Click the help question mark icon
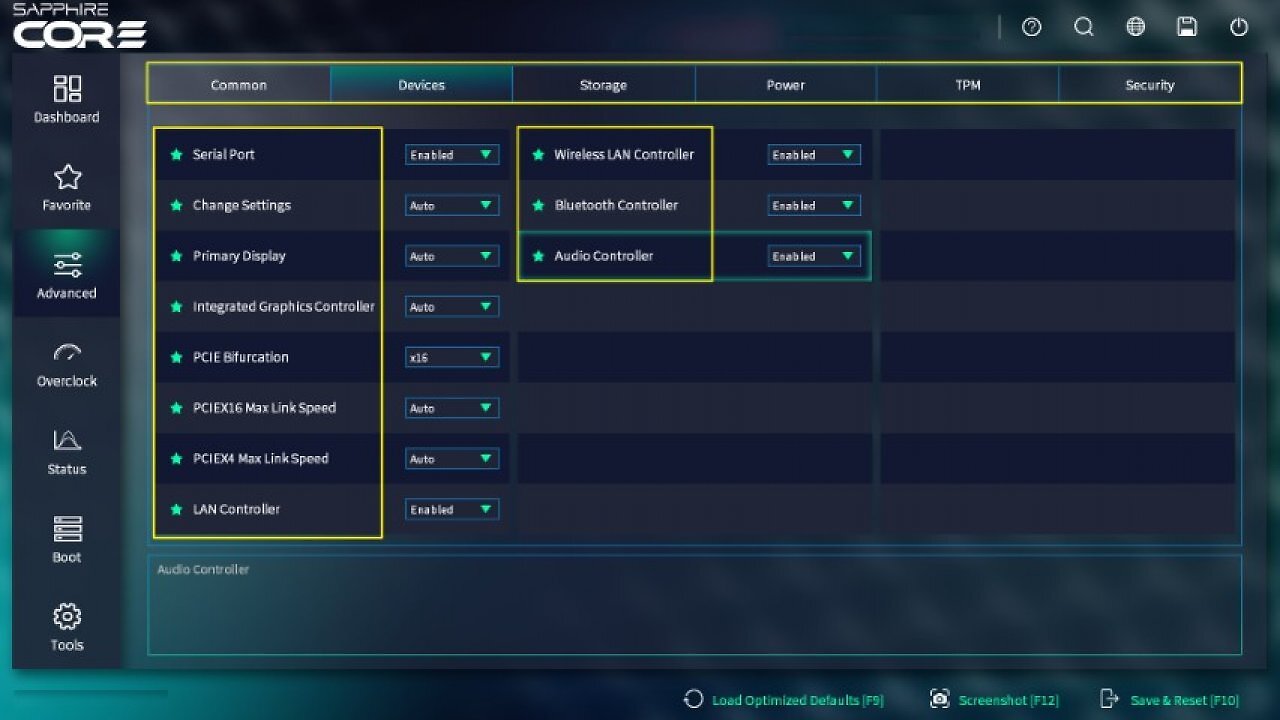 pyautogui.click(x=1032, y=27)
